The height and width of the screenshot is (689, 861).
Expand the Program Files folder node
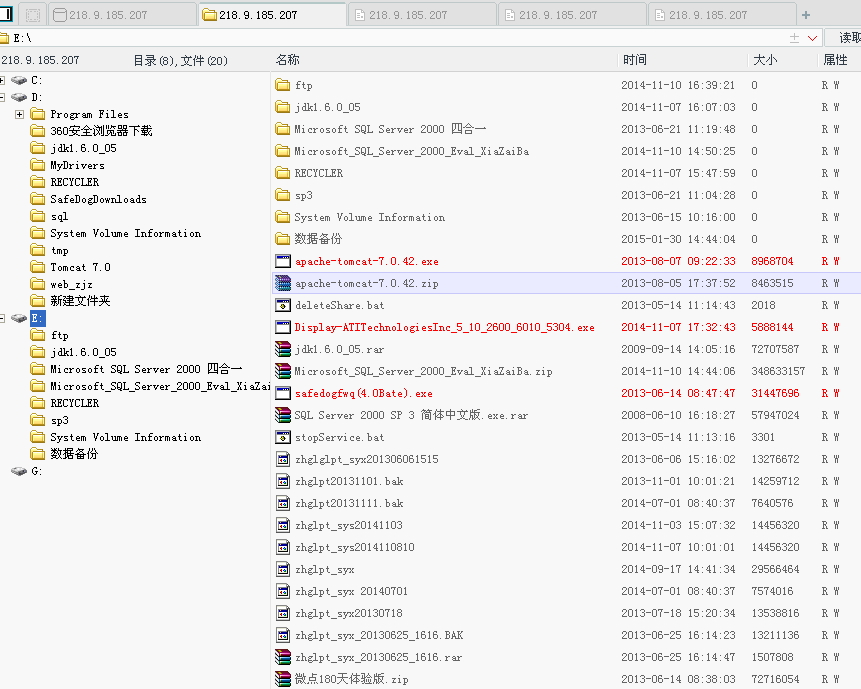20,114
